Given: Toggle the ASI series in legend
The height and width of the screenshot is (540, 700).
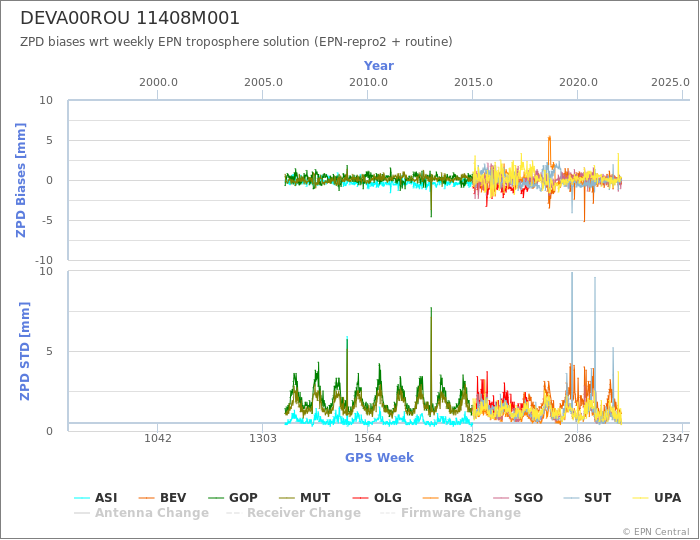Looking at the screenshot, I should [95, 498].
